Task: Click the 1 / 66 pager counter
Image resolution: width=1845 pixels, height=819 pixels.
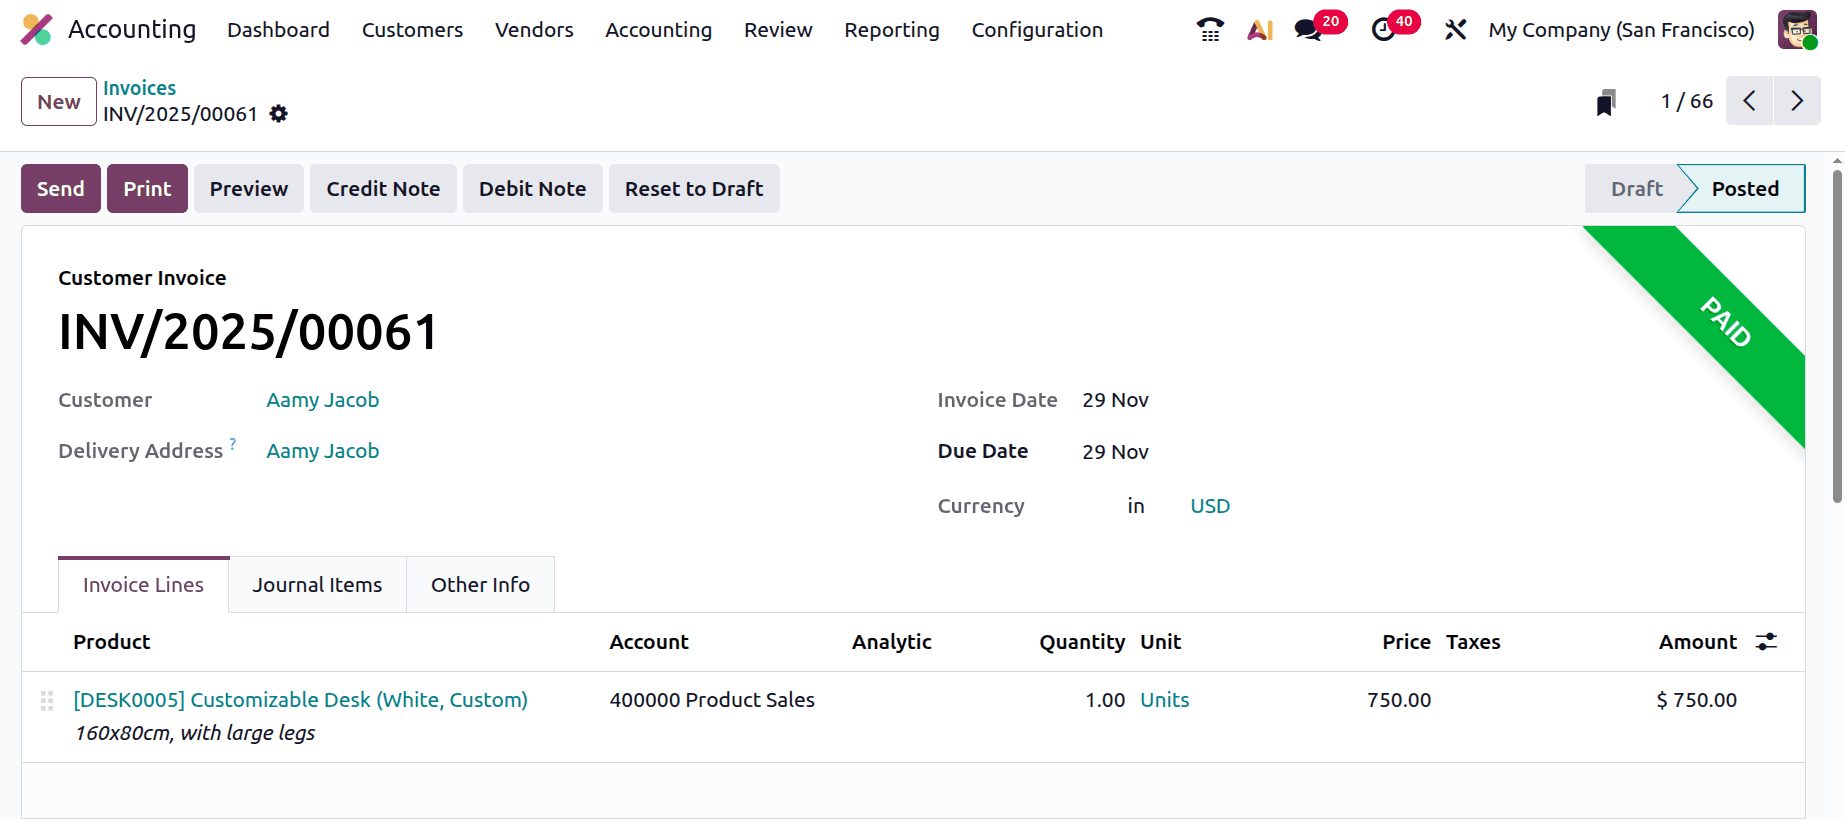Action: click(1687, 101)
